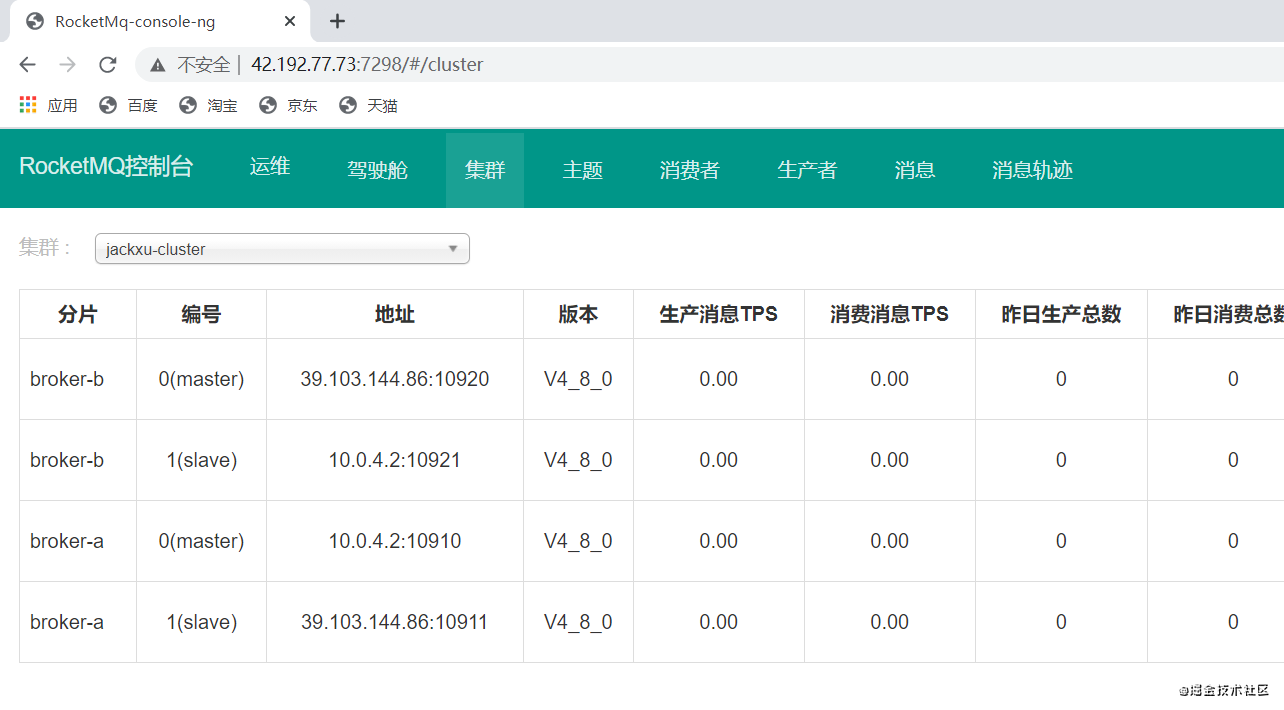1284x710 pixels.
Task: Click 1(slave) in the 10.0.4.2:10921 row
Action: [202, 460]
